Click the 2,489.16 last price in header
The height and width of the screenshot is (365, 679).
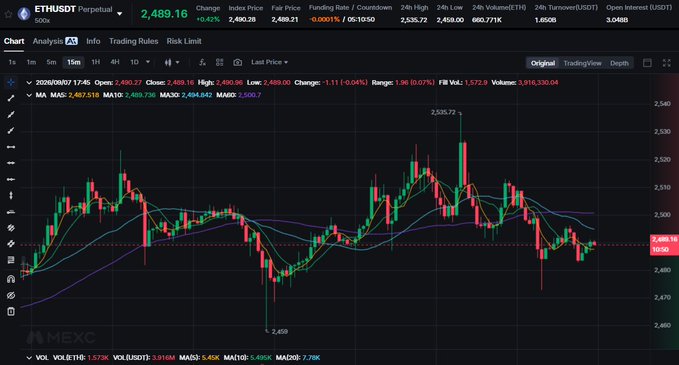[x=164, y=14]
